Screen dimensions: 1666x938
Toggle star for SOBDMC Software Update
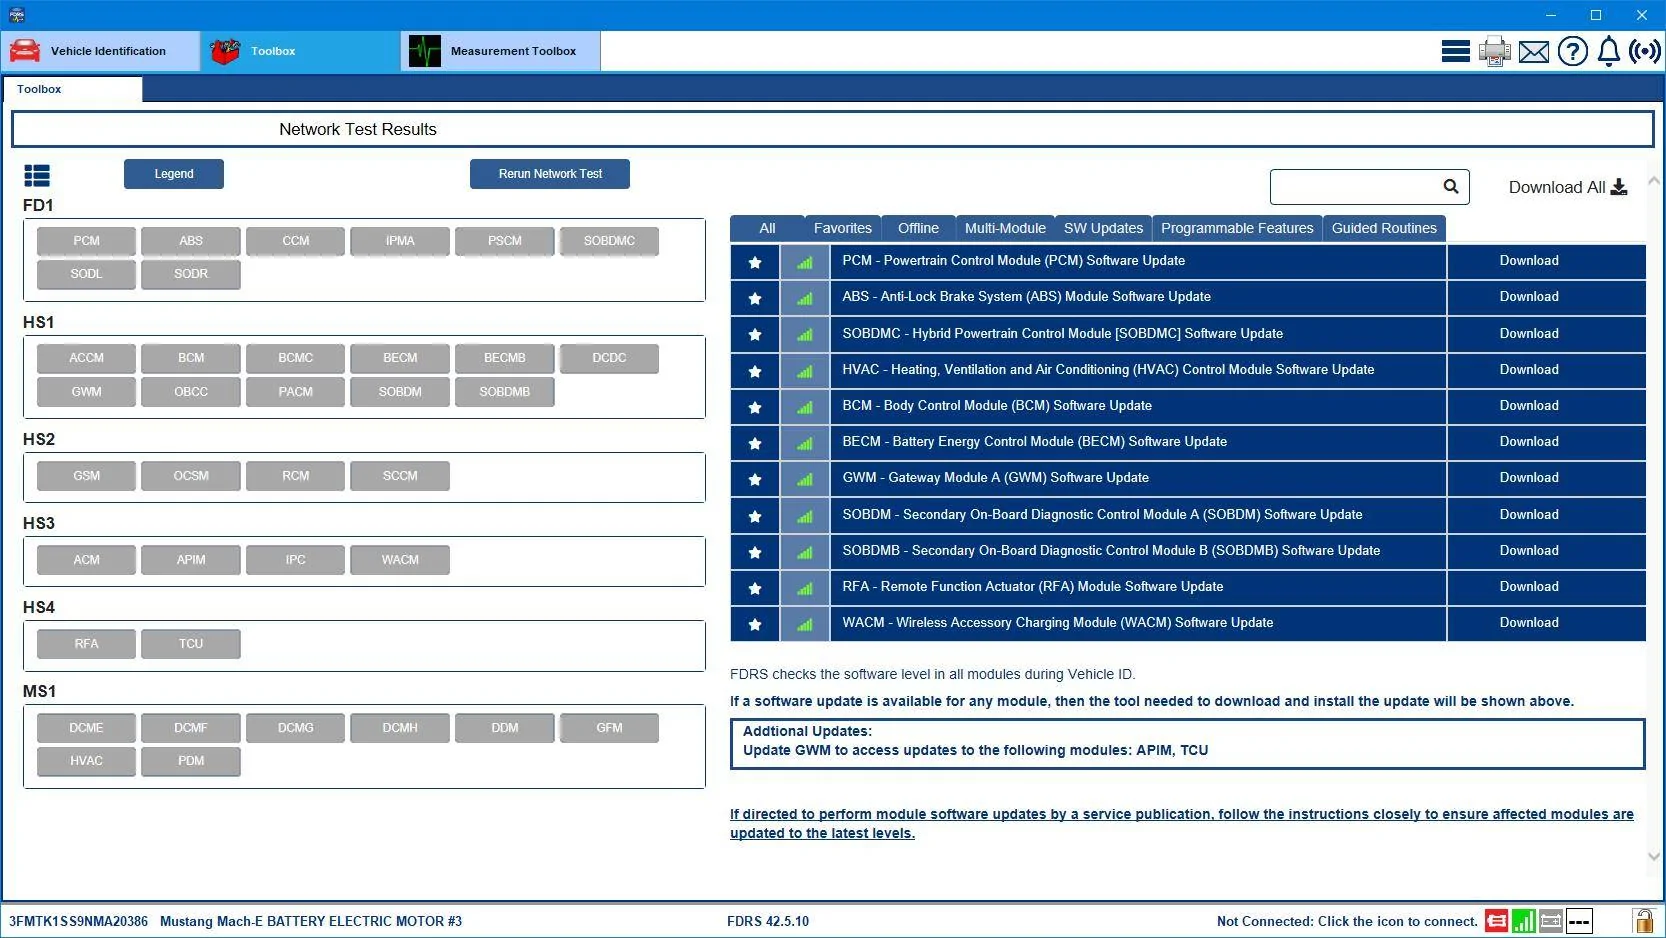pos(755,334)
